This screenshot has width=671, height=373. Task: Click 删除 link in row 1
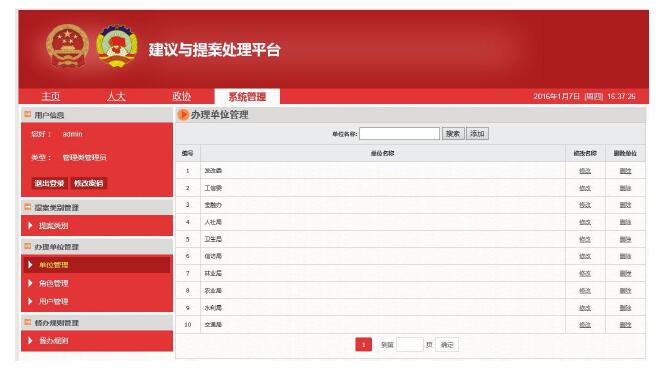625,171
